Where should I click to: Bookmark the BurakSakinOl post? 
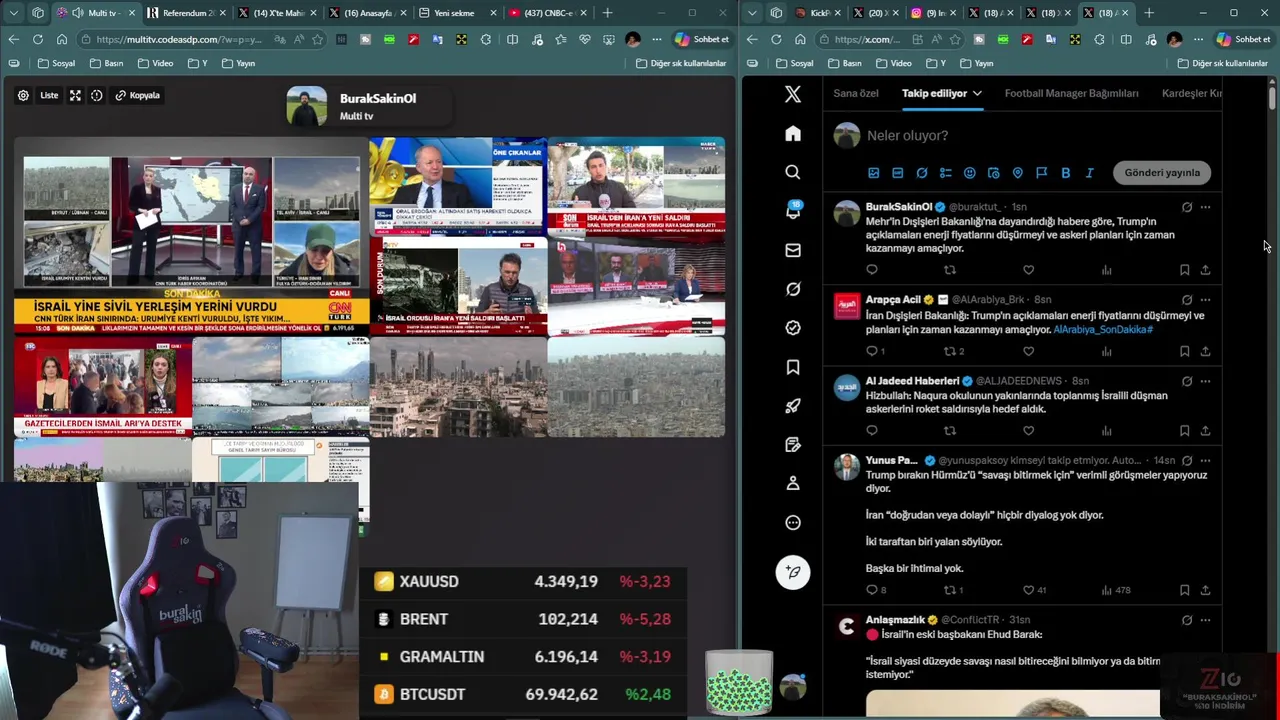(1184, 270)
